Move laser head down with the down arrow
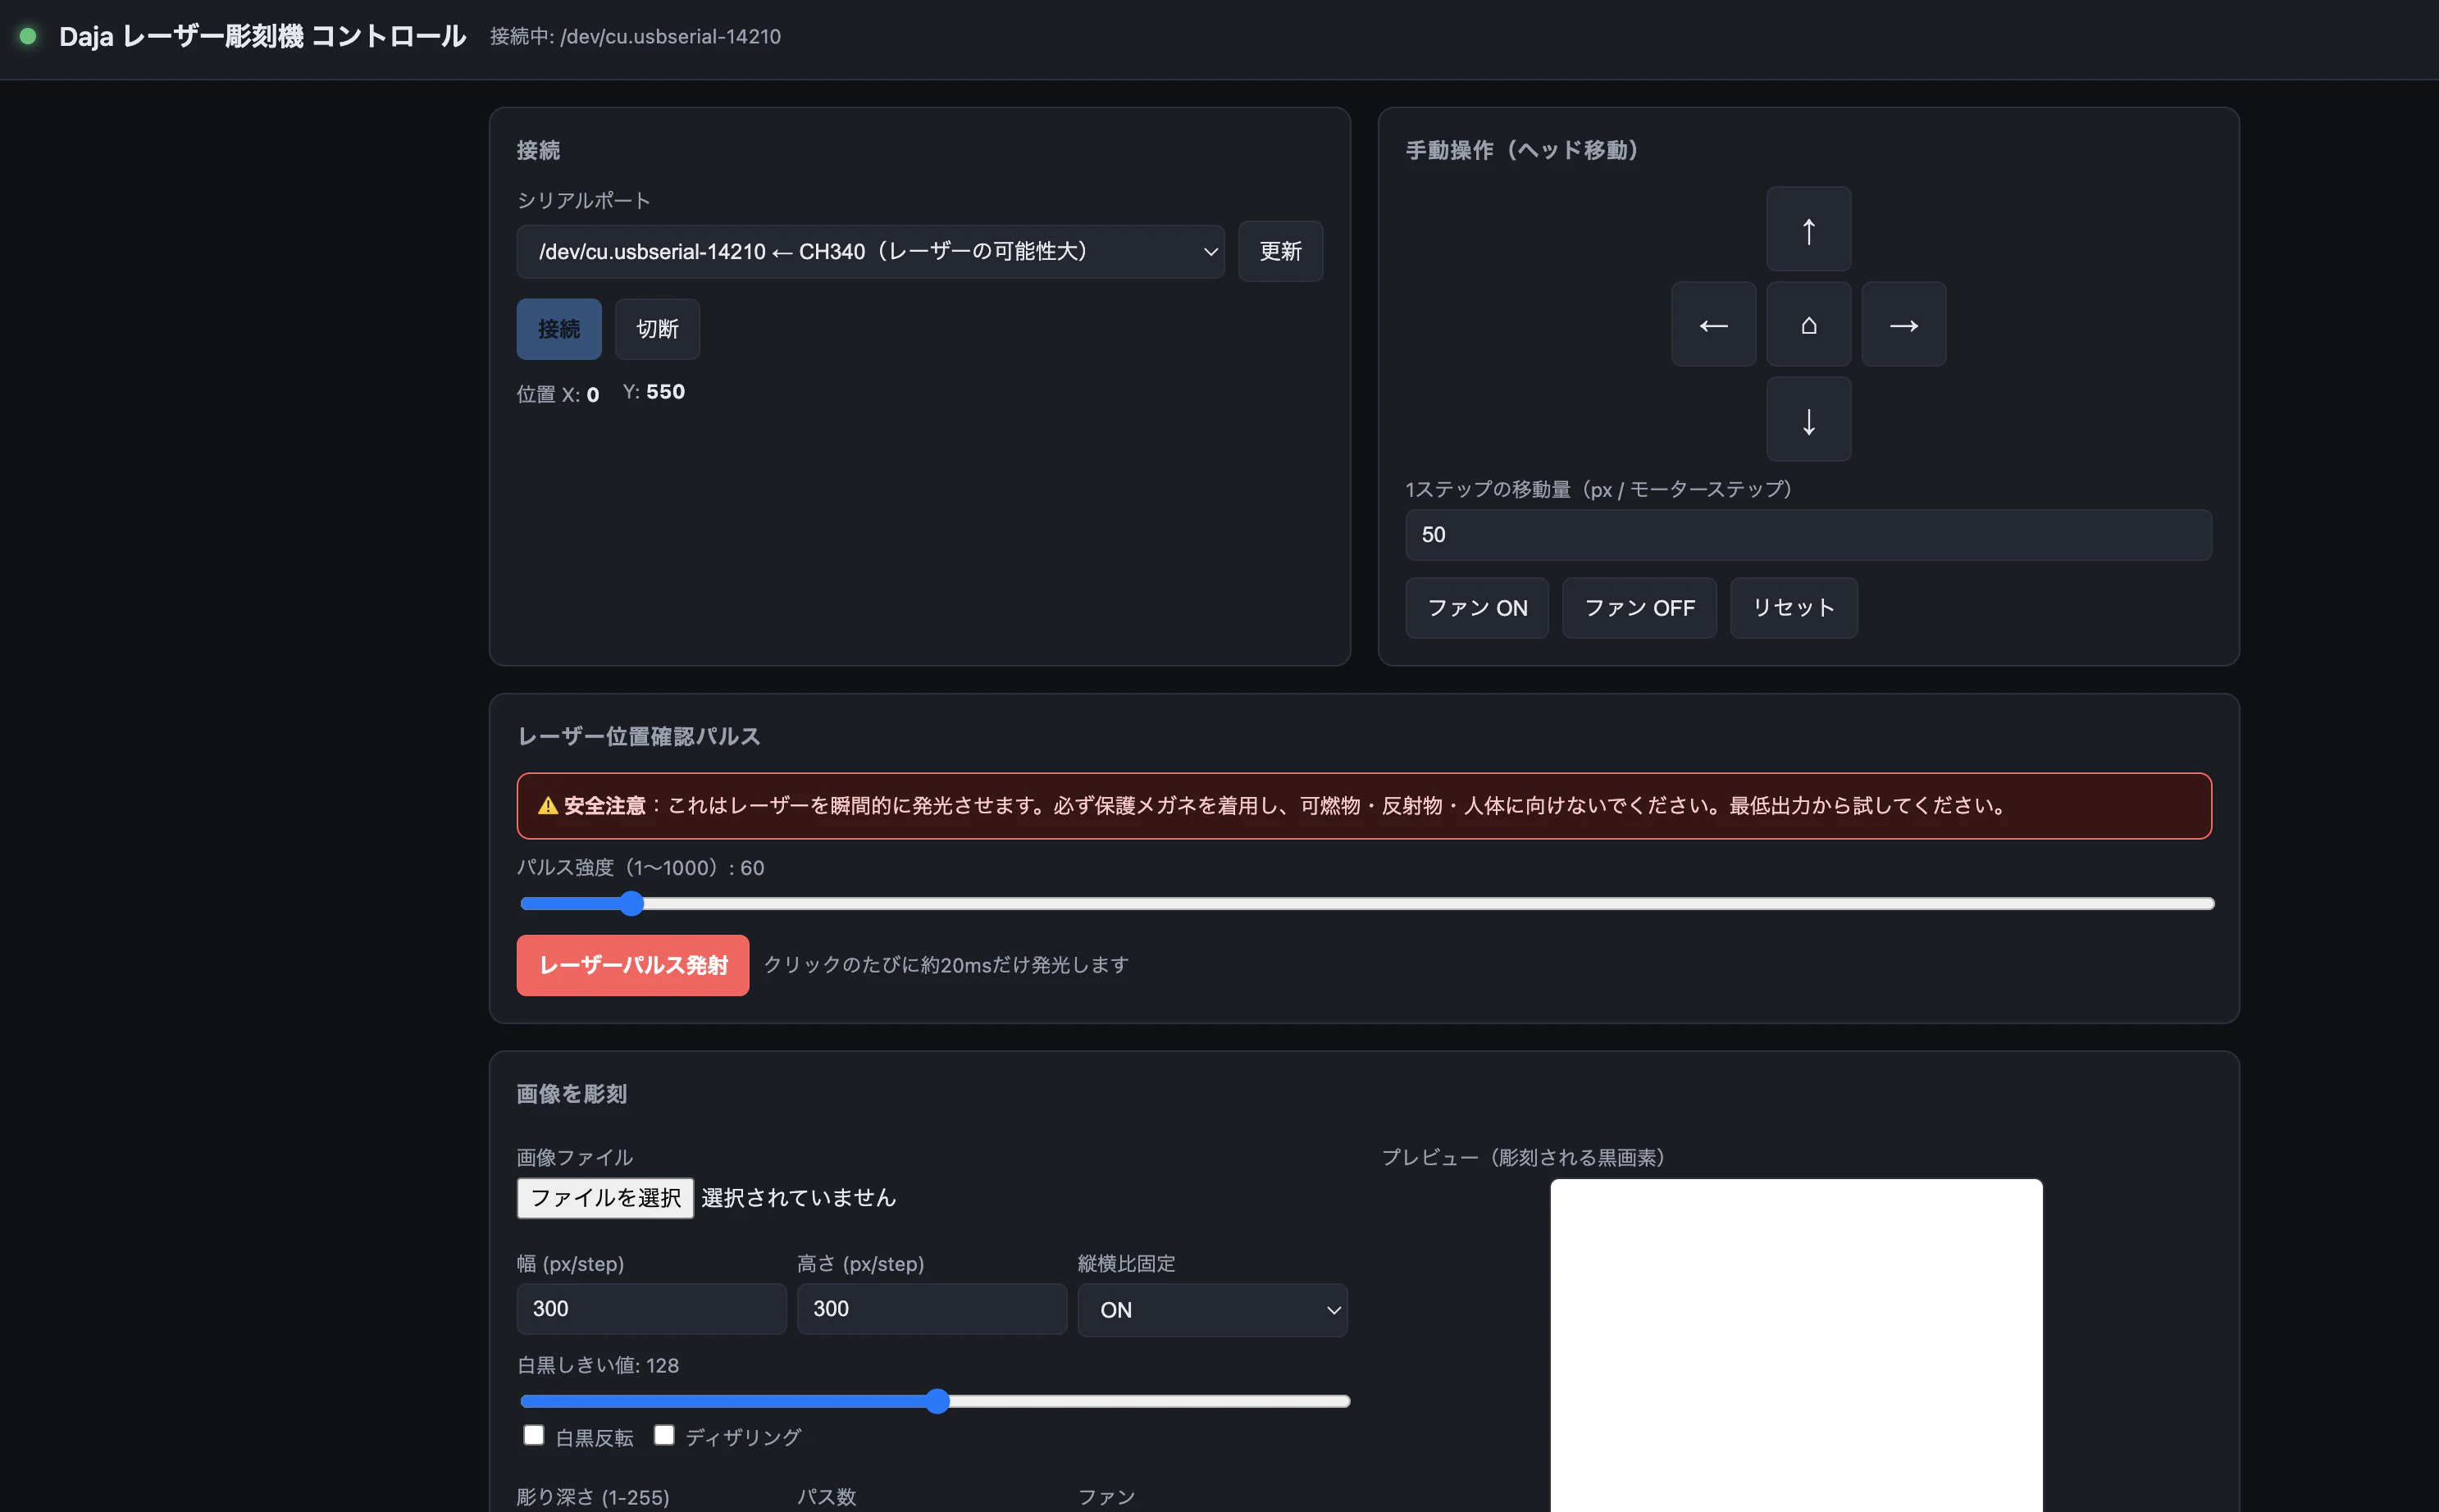 1808,419
